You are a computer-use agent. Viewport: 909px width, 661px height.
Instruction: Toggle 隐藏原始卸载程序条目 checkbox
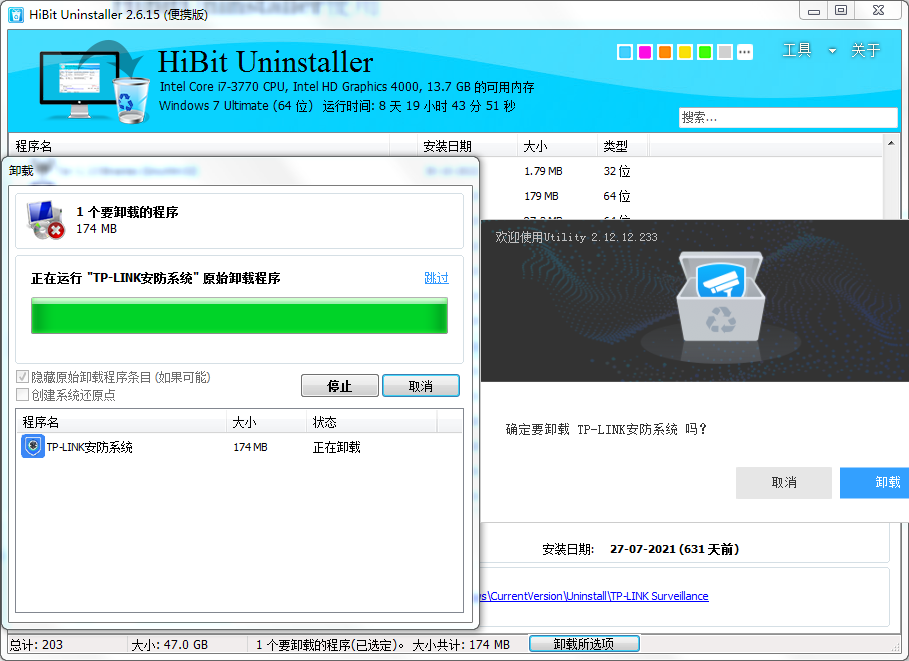coord(22,377)
